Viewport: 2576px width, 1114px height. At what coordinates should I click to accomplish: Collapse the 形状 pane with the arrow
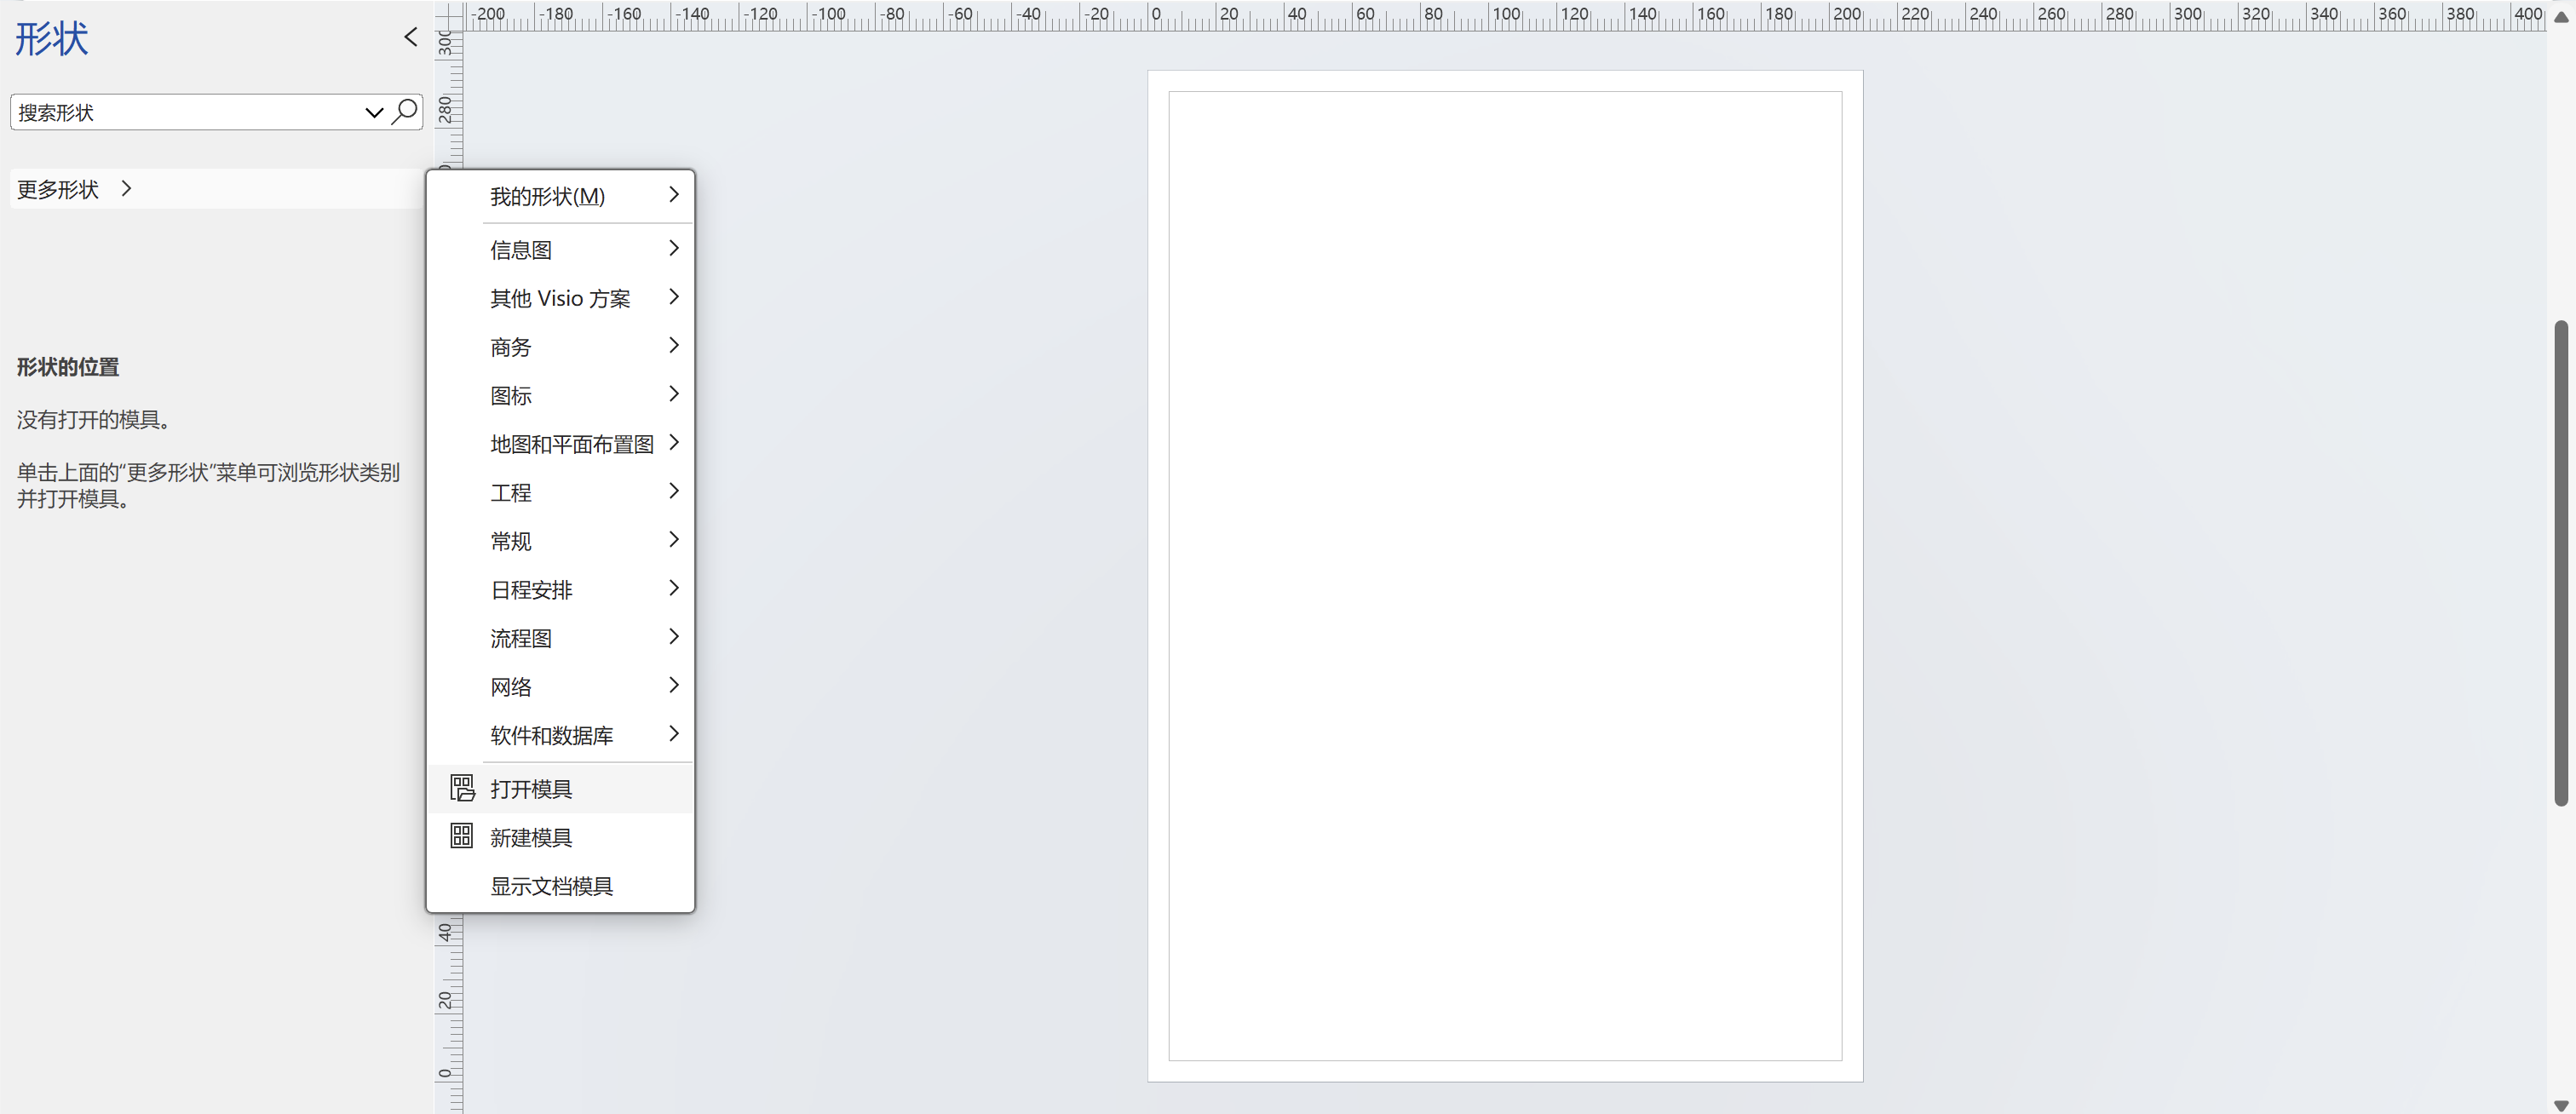pos(411,37)
